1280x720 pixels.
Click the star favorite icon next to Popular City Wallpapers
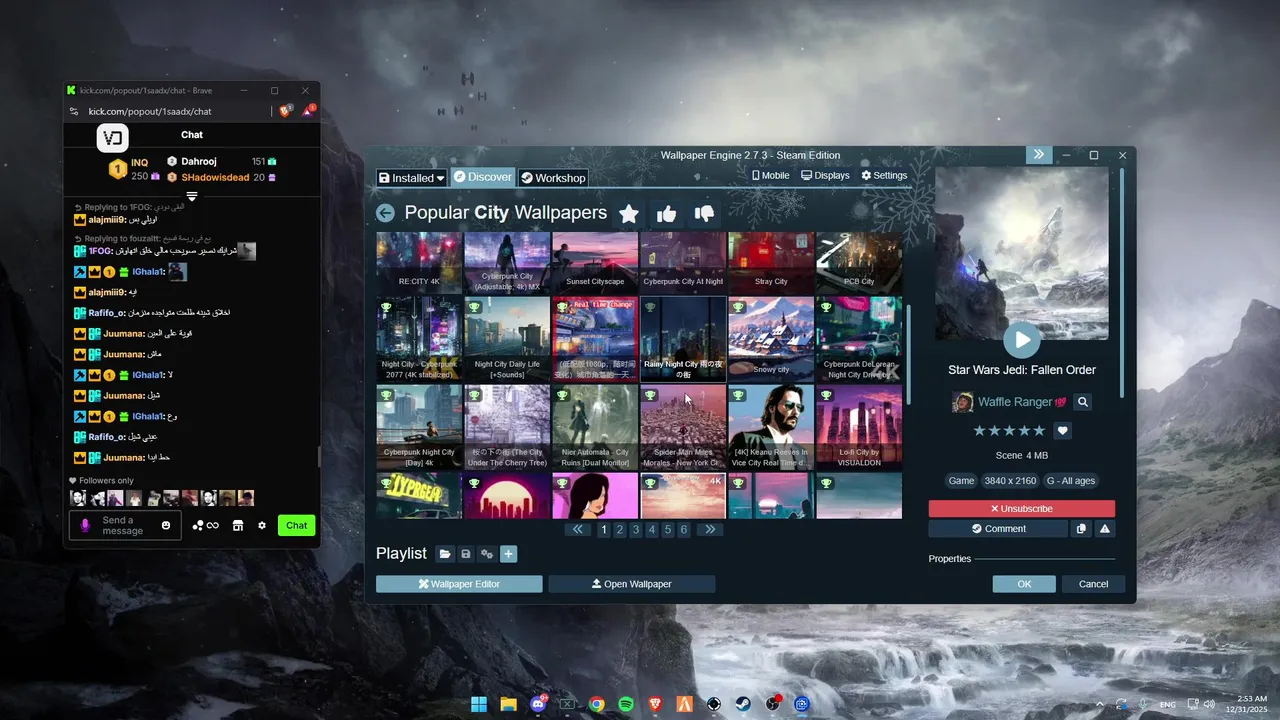(629, 213)
